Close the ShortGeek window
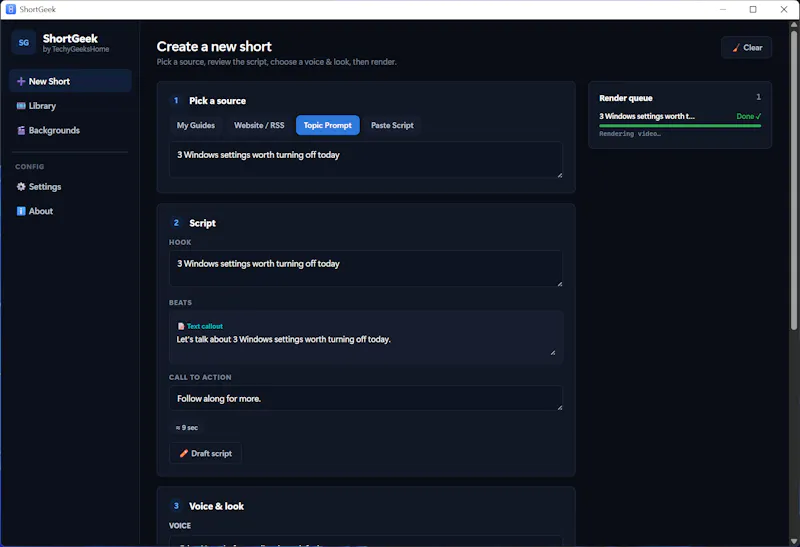The image size is (800, 547). (x=784, y=9)
